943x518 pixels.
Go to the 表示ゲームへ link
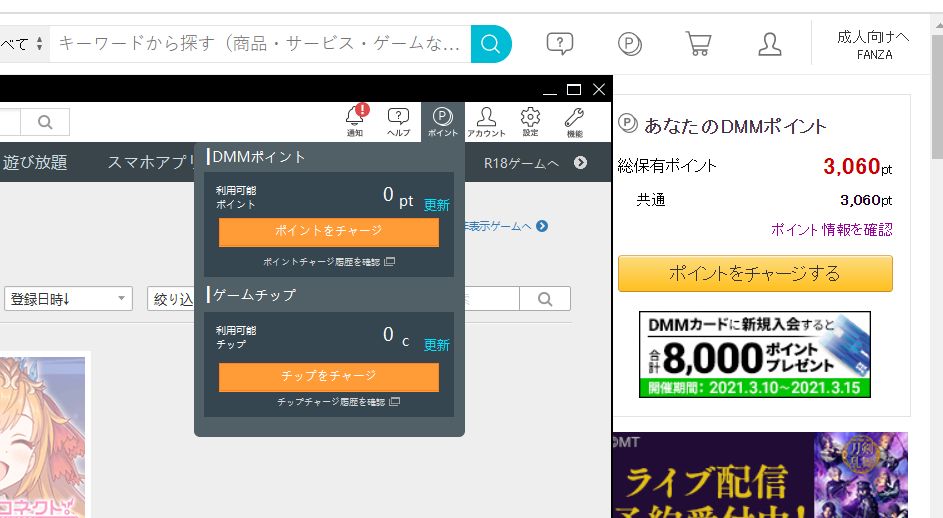[497, 226]
